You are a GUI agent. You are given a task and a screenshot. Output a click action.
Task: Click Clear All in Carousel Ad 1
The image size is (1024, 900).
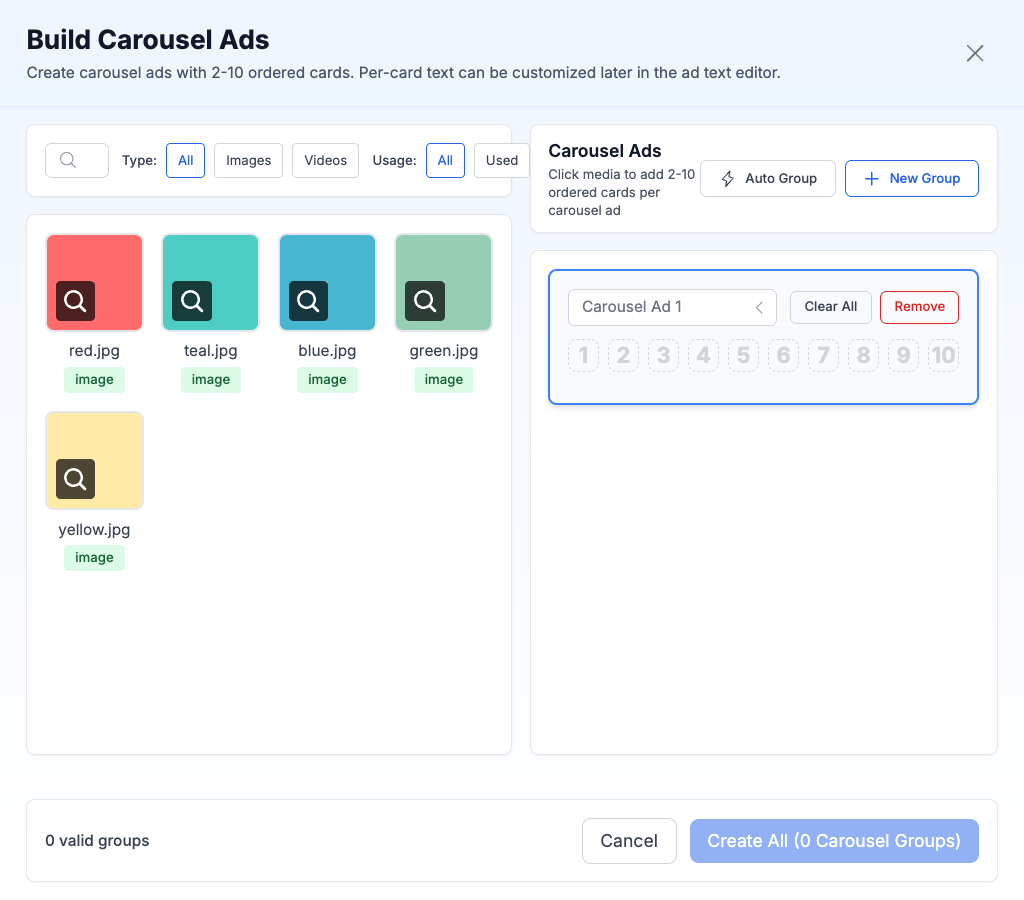click(x=831, y=307)
